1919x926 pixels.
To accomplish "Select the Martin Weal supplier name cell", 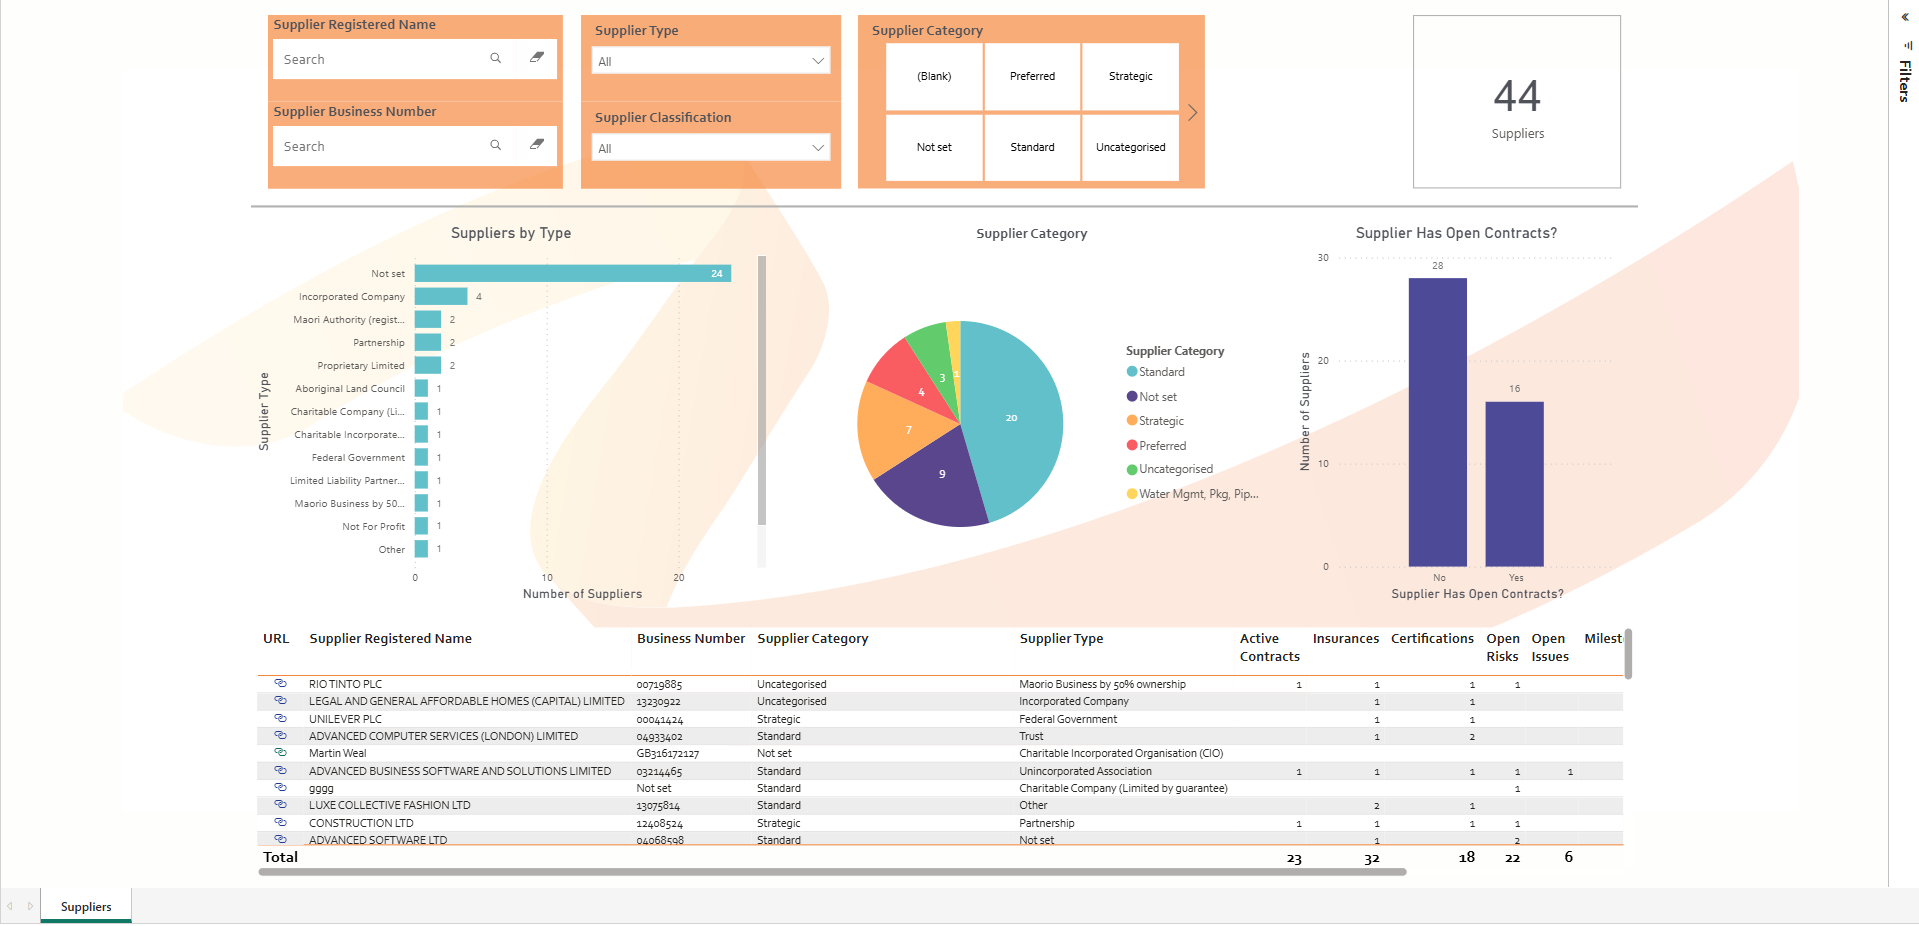I will click(x=338, y=753).
